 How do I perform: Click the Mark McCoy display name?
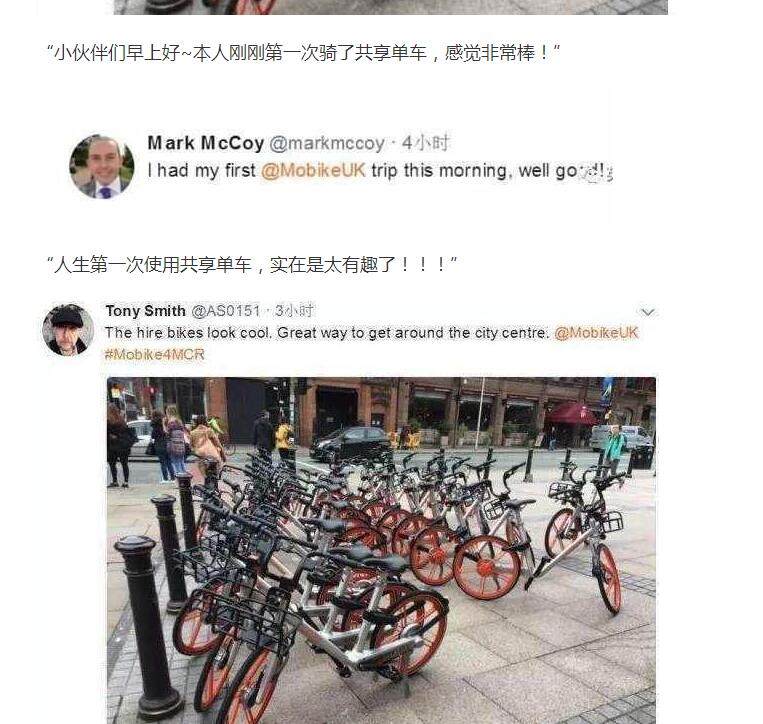(205, 143)
